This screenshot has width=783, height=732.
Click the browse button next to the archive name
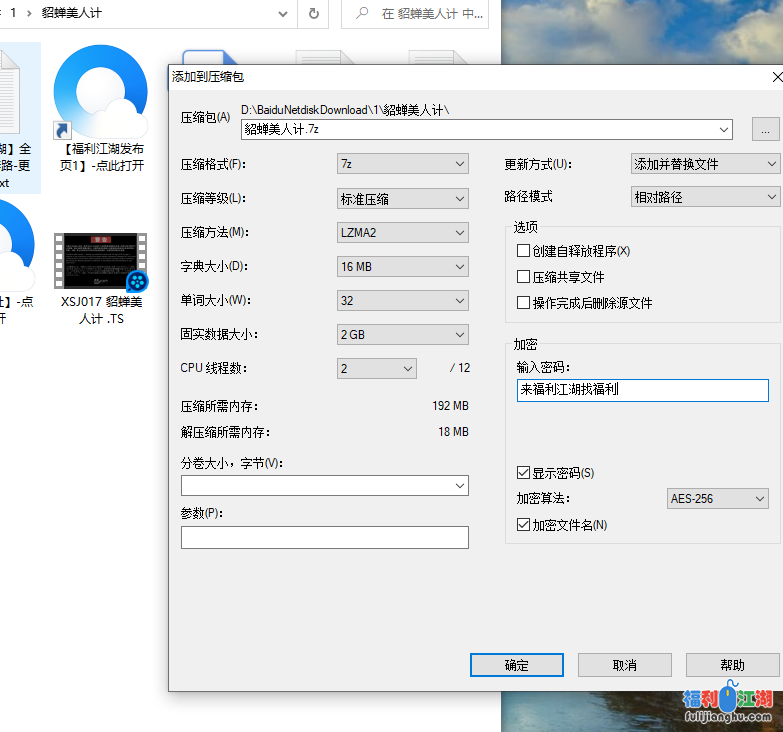click(x=765, y=129)
